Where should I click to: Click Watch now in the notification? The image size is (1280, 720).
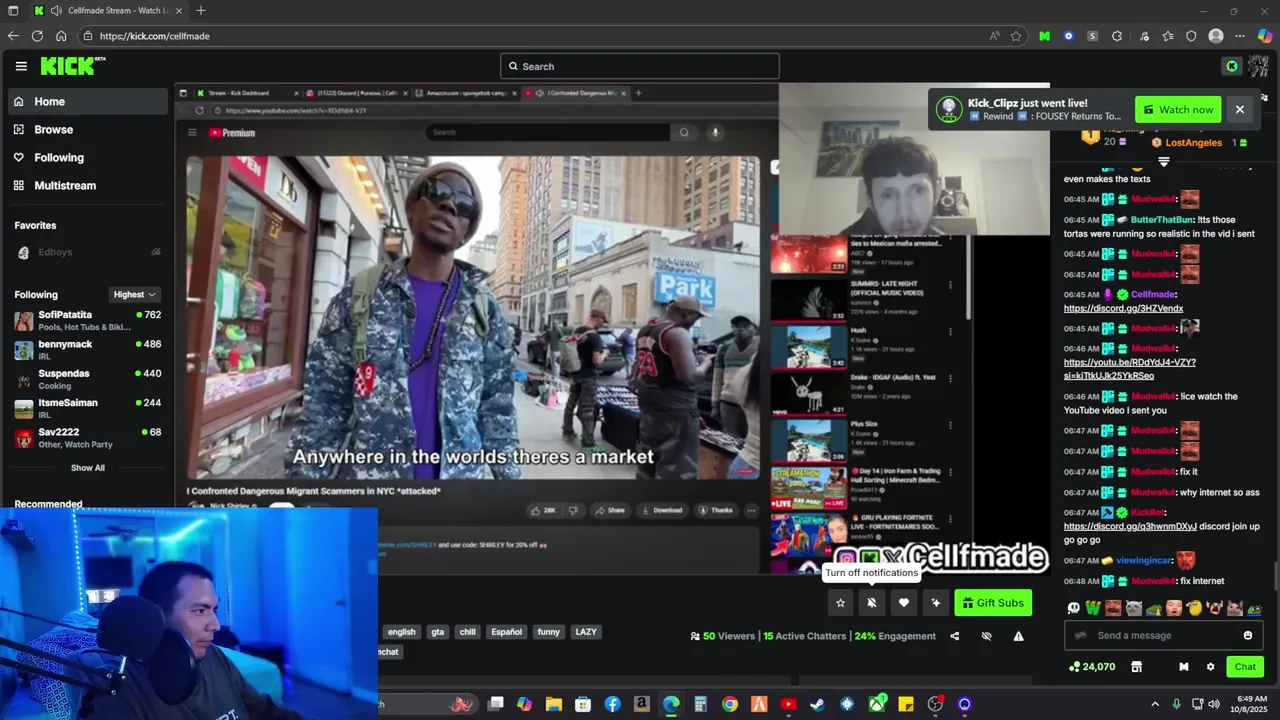pos(1178,109)
